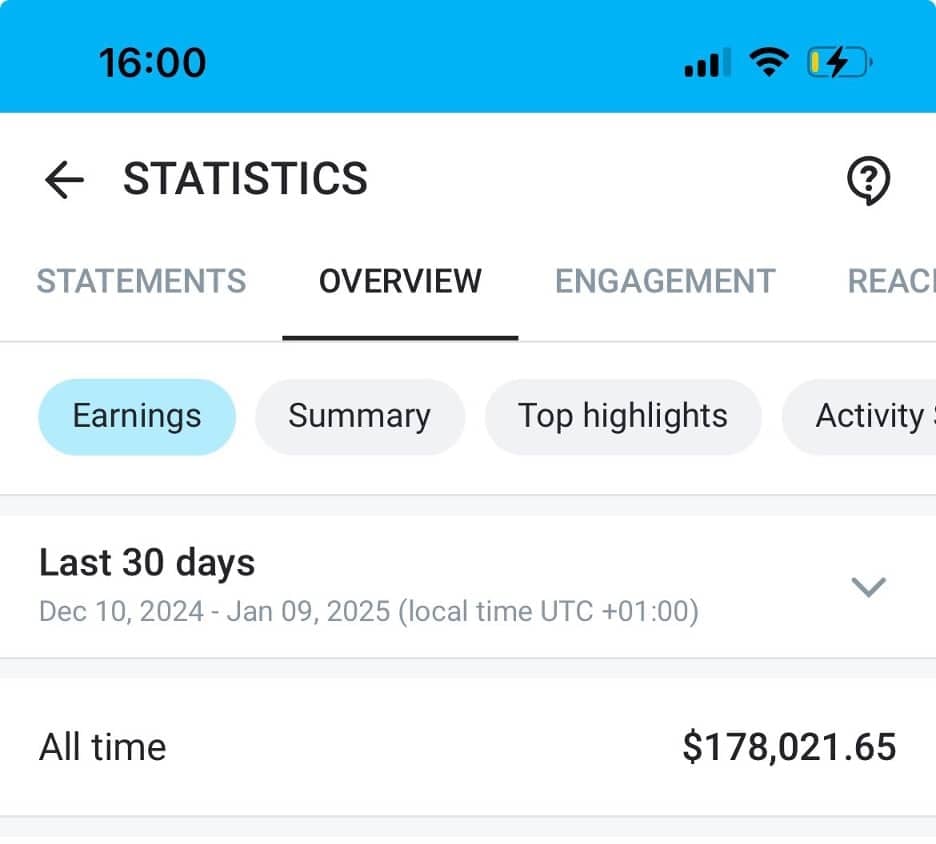Tap the Dec 10 - Jan 09 date text
This screenshot has height=844, width=936.
[369, 611]
